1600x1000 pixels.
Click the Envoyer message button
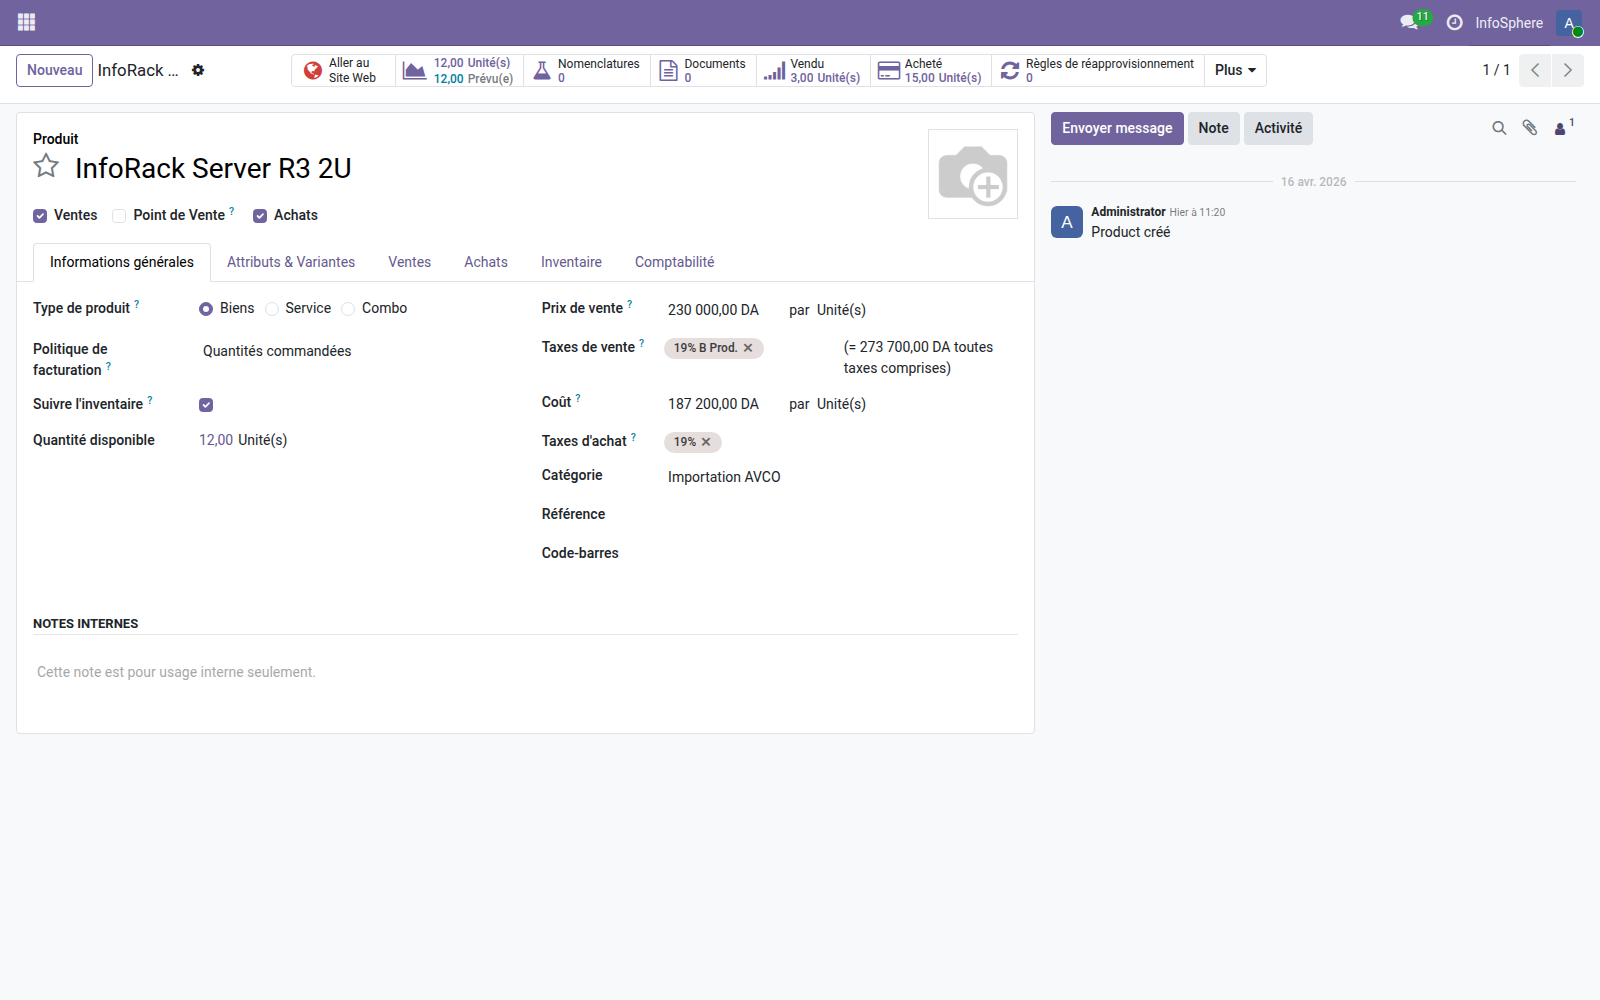pos(1116,128)
